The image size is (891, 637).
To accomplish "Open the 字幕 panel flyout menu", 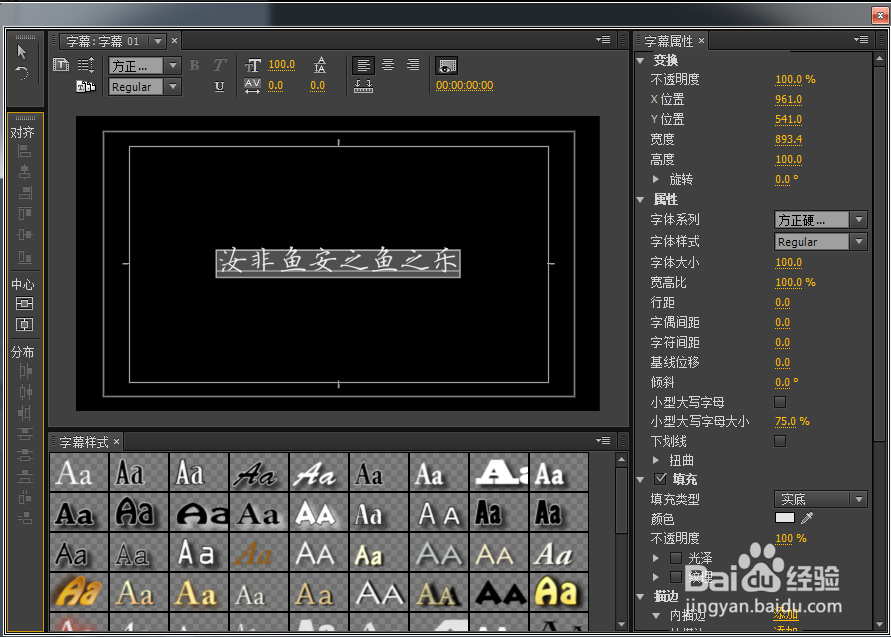I will [603, 40].
